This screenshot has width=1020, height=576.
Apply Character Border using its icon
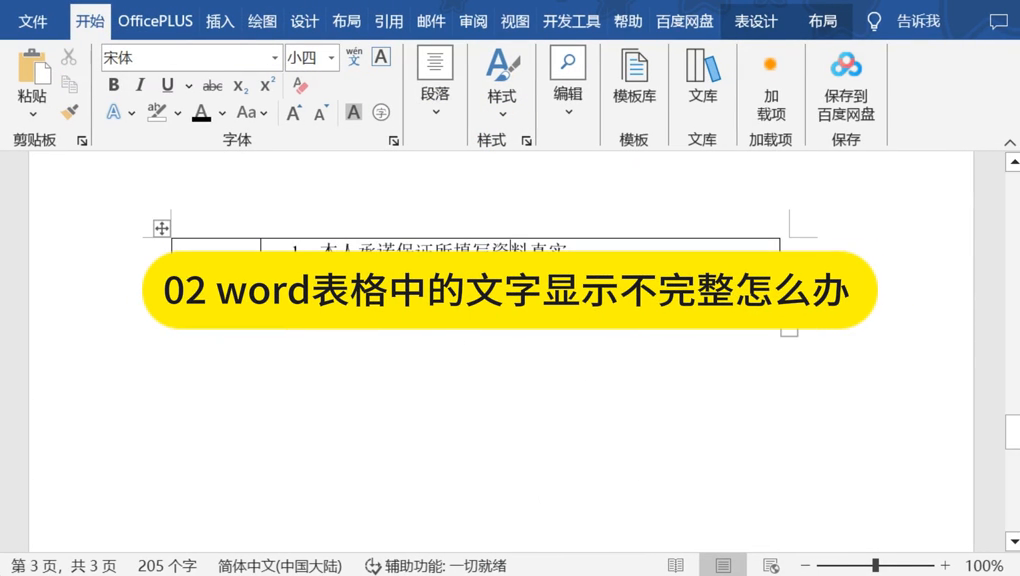click(x=381, y=57)
